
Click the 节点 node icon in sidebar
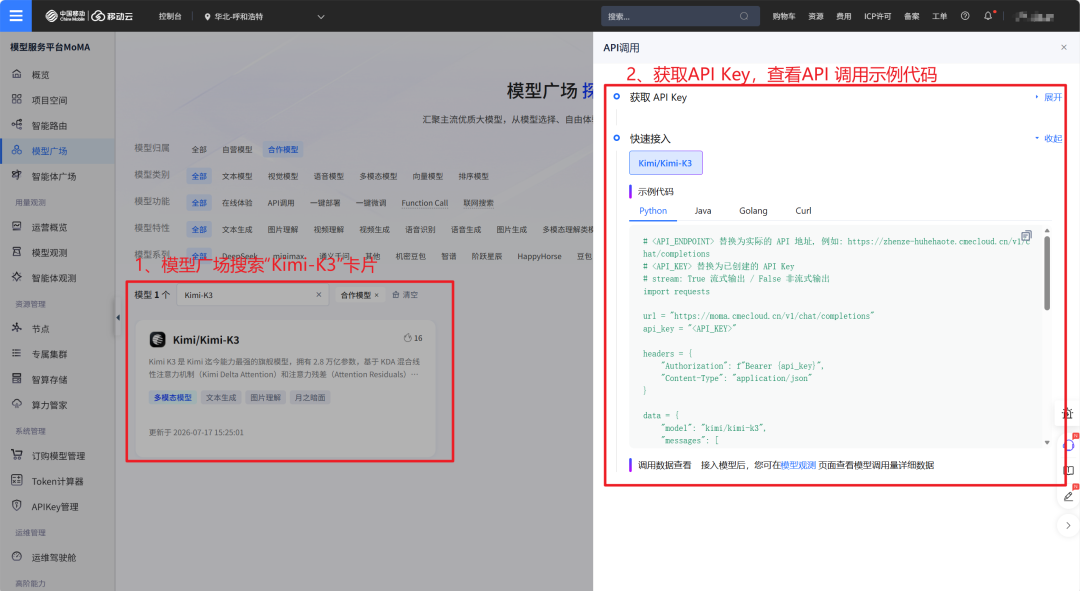17,328
